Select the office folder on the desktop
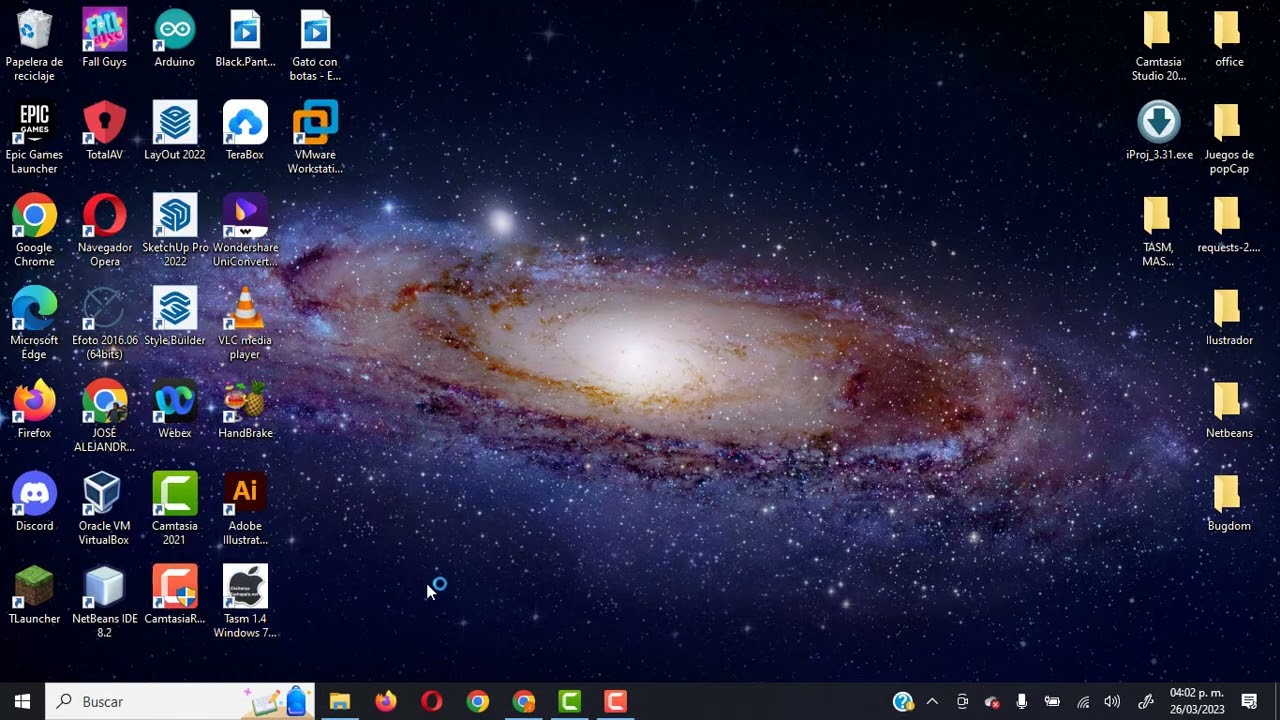The image size is (1280, 720). (1229, 39)
